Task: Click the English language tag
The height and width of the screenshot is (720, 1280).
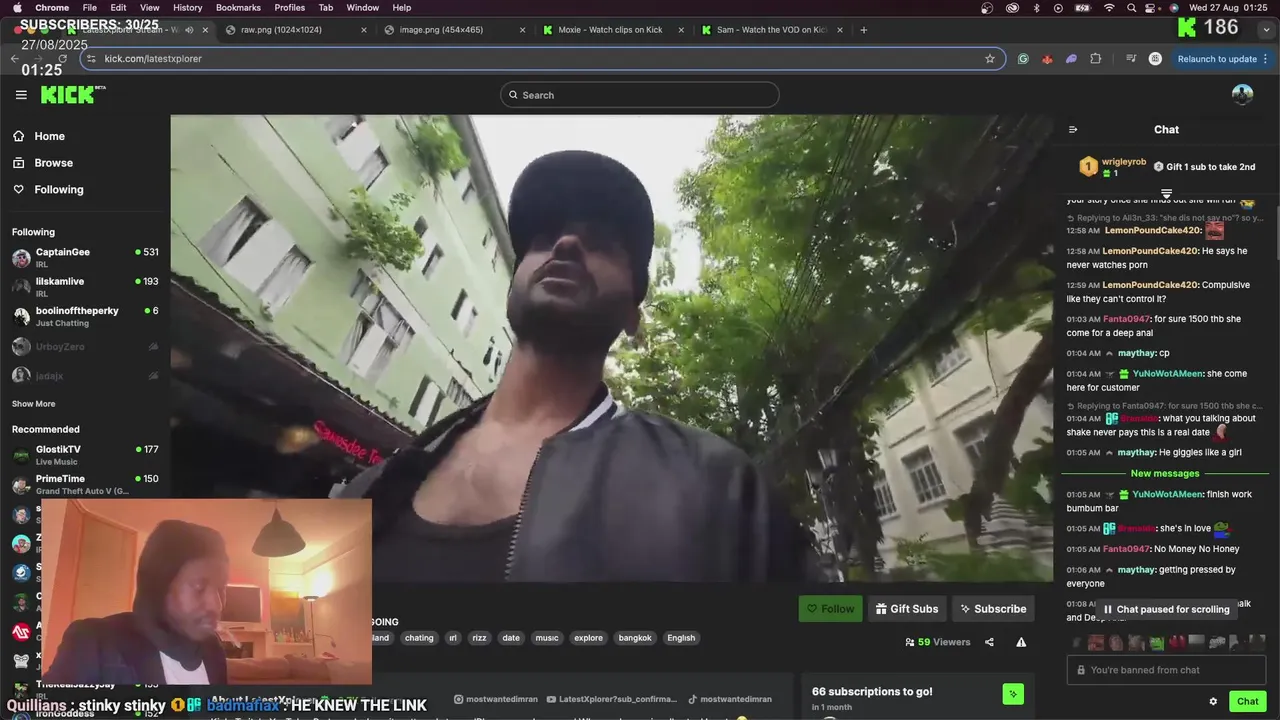Action: click(681, 638)
